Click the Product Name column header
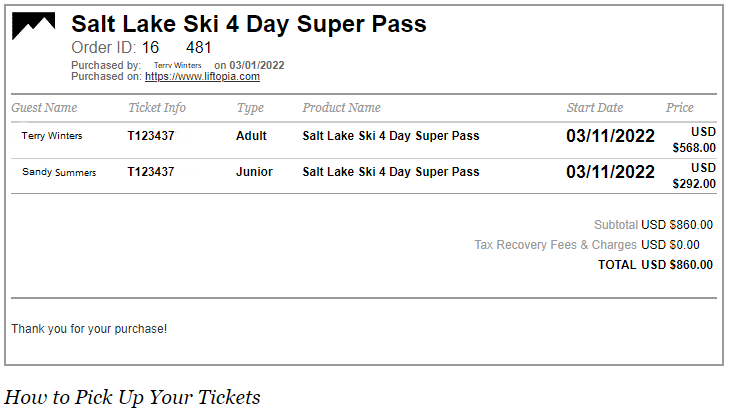This screenshot has width=729, height=417. tap(341, 108)
